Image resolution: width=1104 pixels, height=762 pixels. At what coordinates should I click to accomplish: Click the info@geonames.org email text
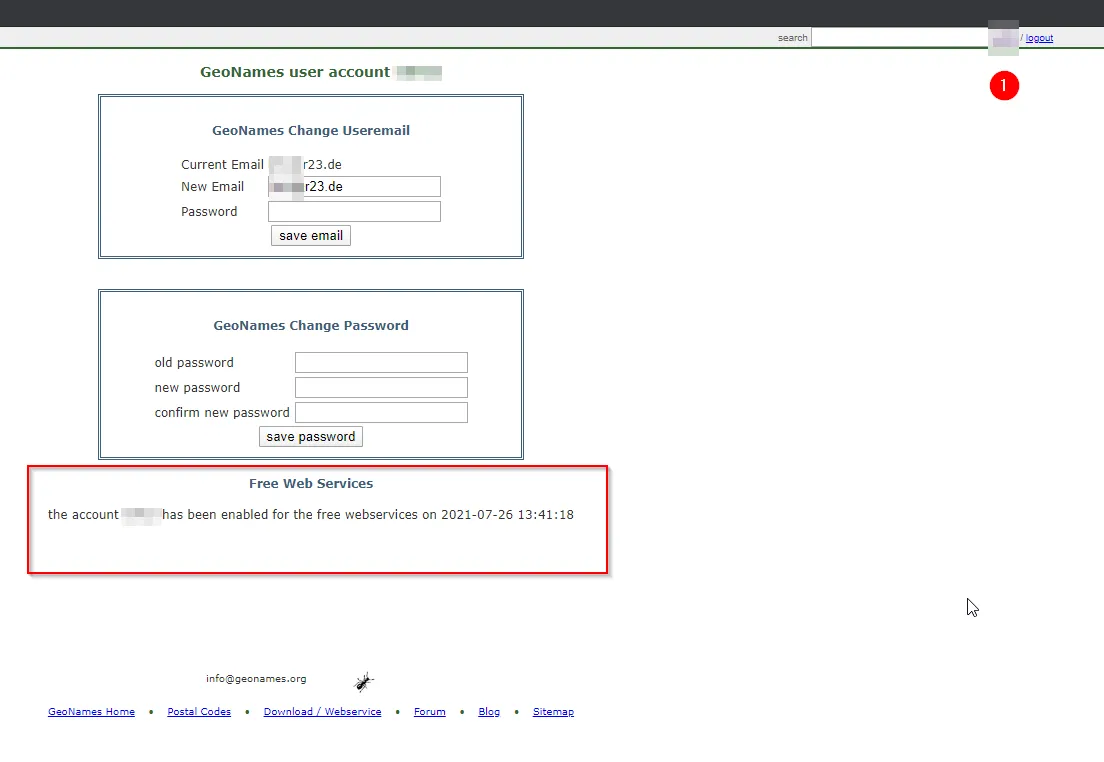pyautogui.click(x=256, y=679)
